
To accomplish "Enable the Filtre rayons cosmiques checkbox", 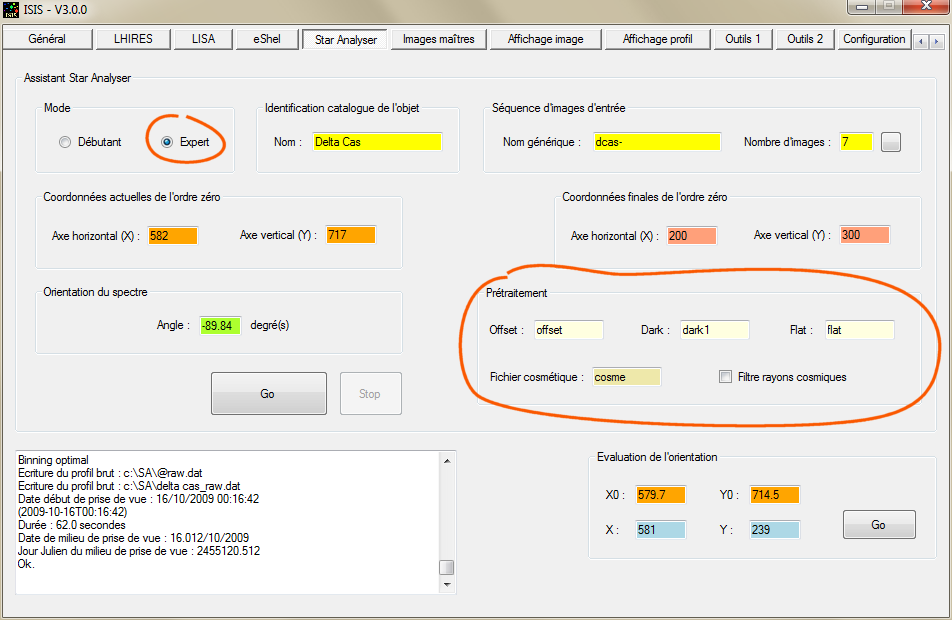I will click(726, 377).
